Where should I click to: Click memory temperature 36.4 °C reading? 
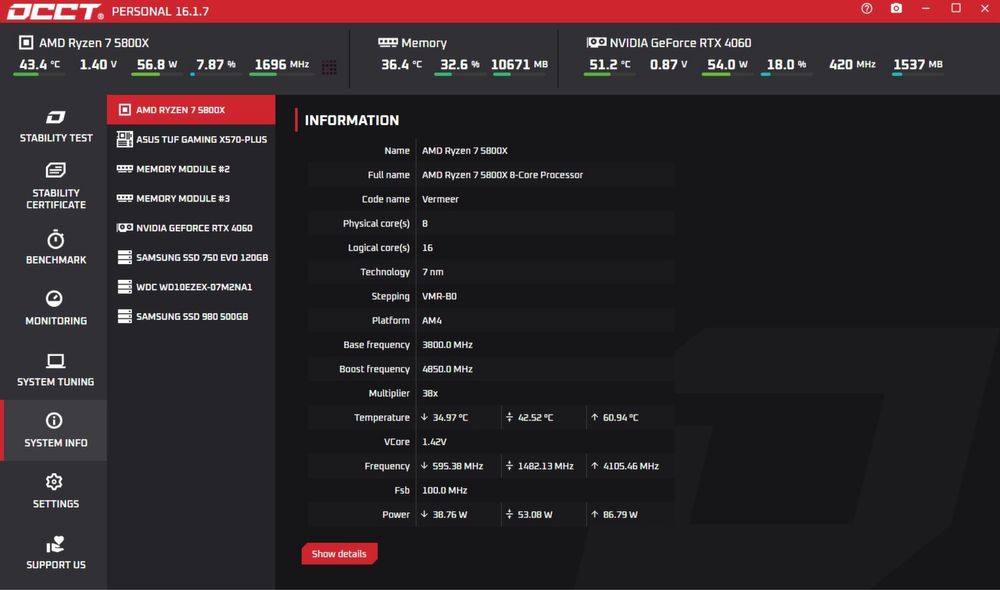click(x=401, y=64)
